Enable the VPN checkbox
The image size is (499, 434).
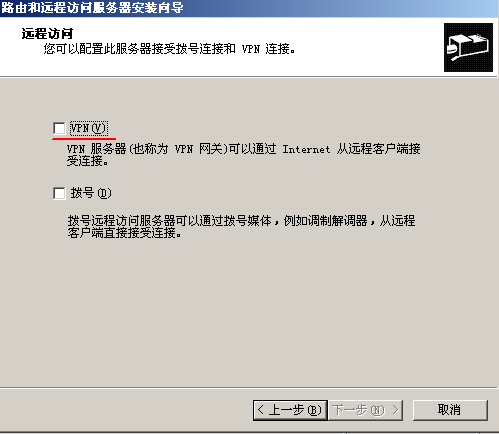click(59, 128)
